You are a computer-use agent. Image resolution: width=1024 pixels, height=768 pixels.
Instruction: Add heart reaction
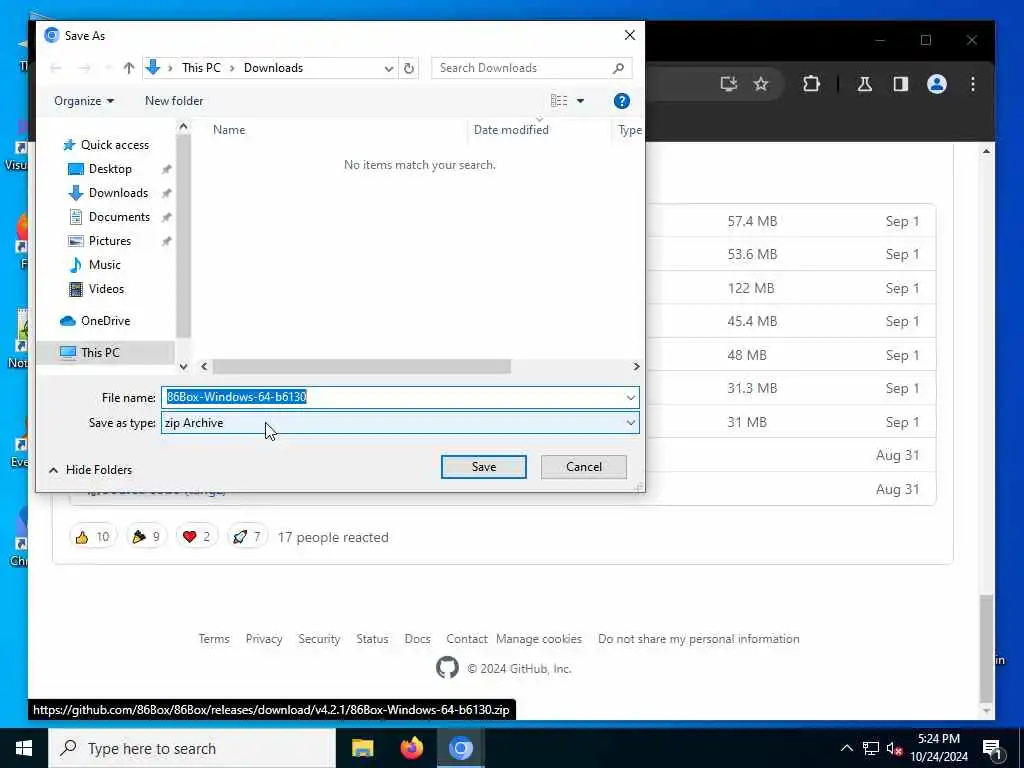pos(197,537)
